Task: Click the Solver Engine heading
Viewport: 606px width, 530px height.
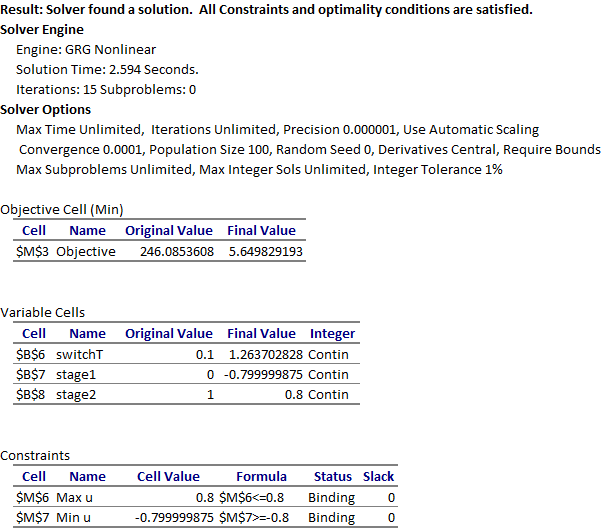Action: pos(42,29)
